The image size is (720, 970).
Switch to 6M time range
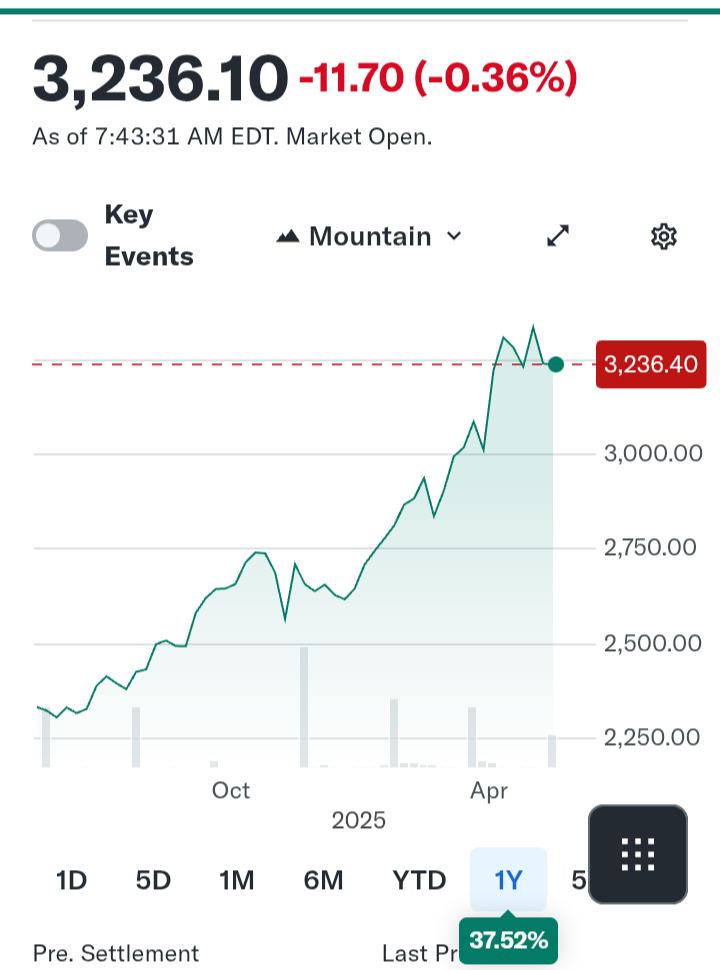[323, 880]
